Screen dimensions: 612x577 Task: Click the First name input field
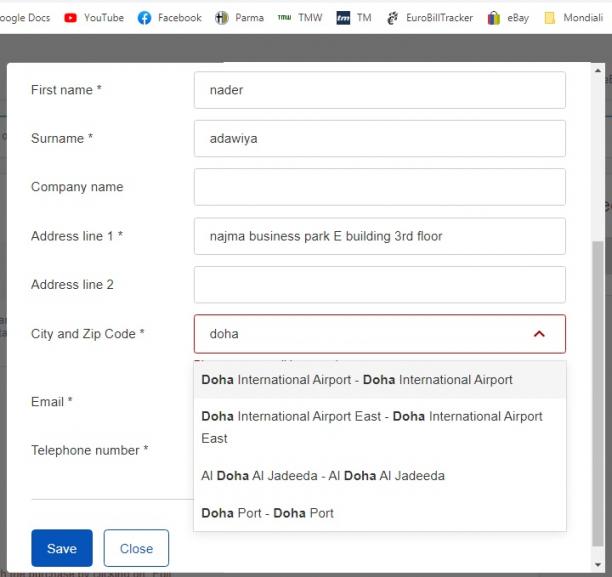pyautogui.click(x=380, y=90)
